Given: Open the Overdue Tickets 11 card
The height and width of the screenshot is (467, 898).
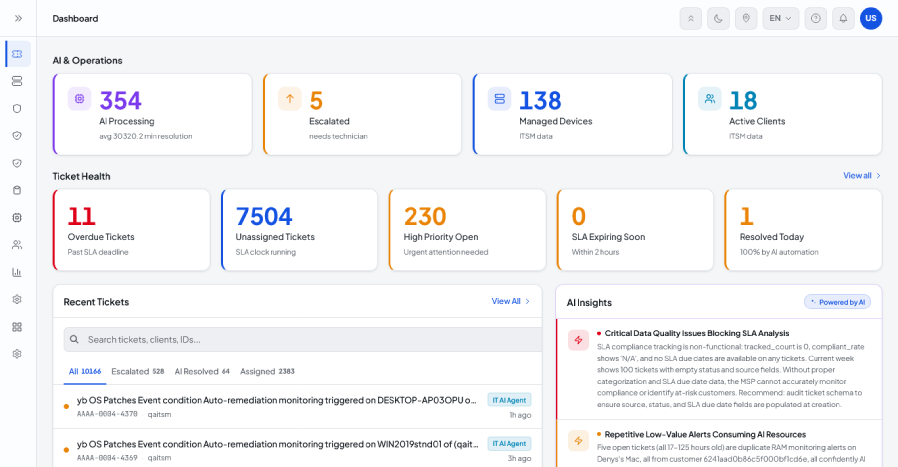Looking at the screenshot, I should tap(131, 230).
